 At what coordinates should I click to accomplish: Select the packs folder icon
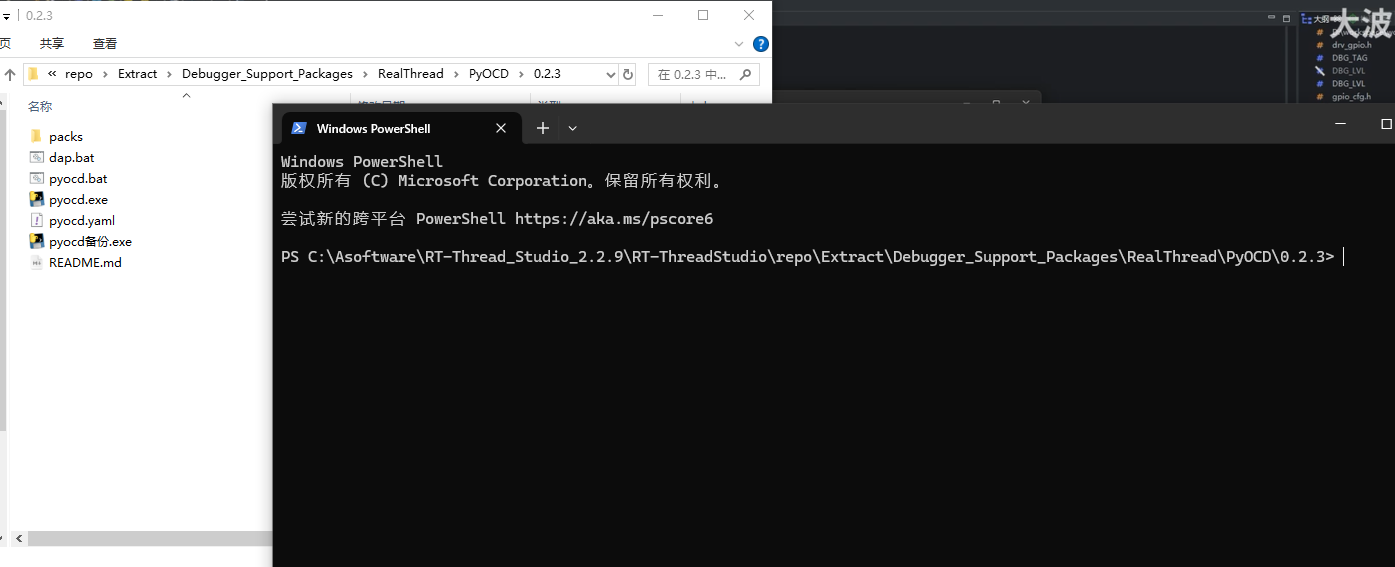tap(36, 136)
